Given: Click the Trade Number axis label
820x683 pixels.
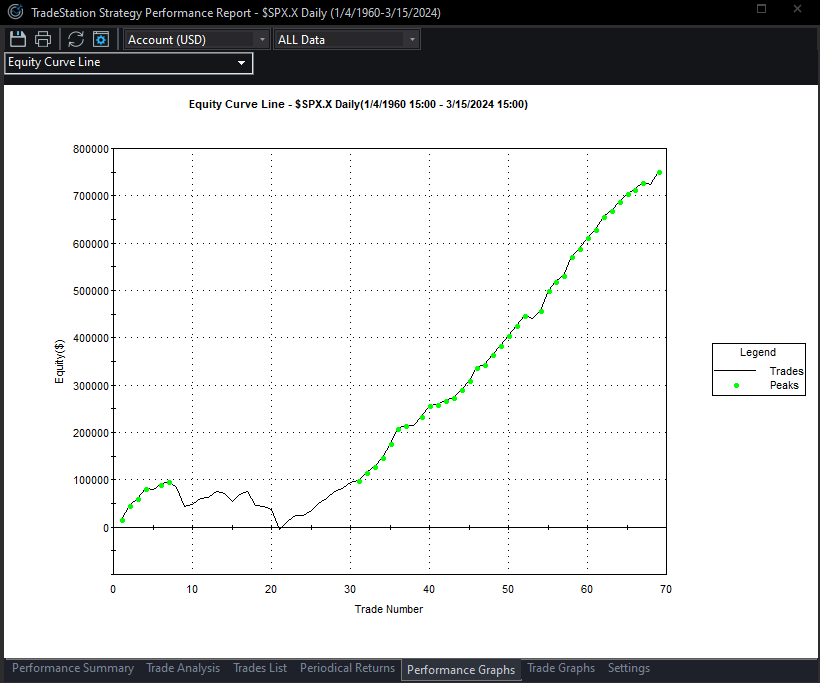Looking at the screenshot, I should click(x=389, y=609).
